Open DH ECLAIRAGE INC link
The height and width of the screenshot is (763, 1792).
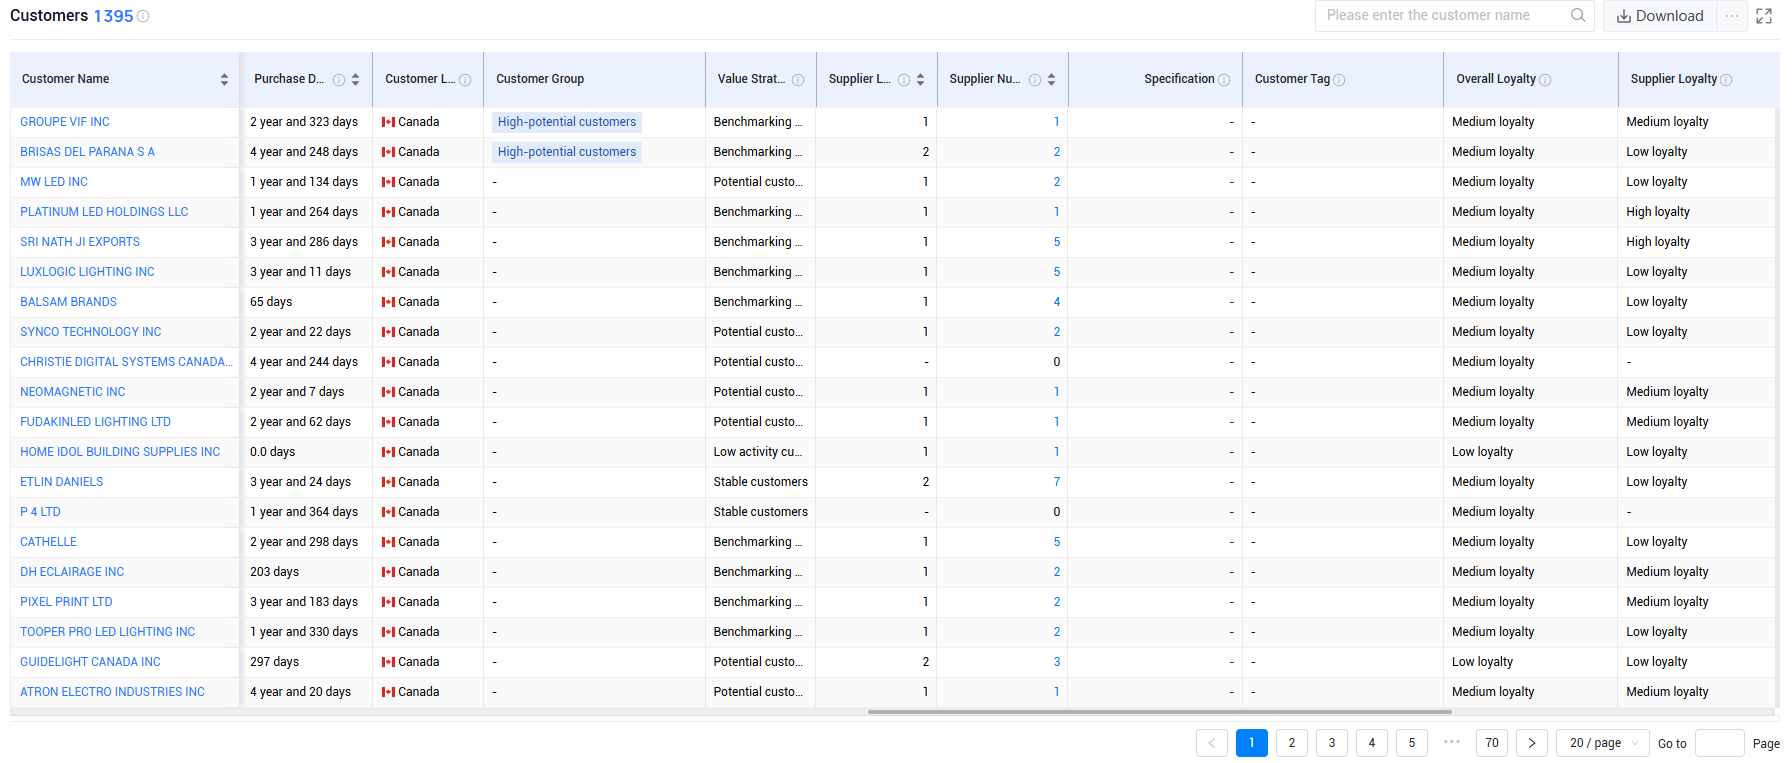click(72, 572)
